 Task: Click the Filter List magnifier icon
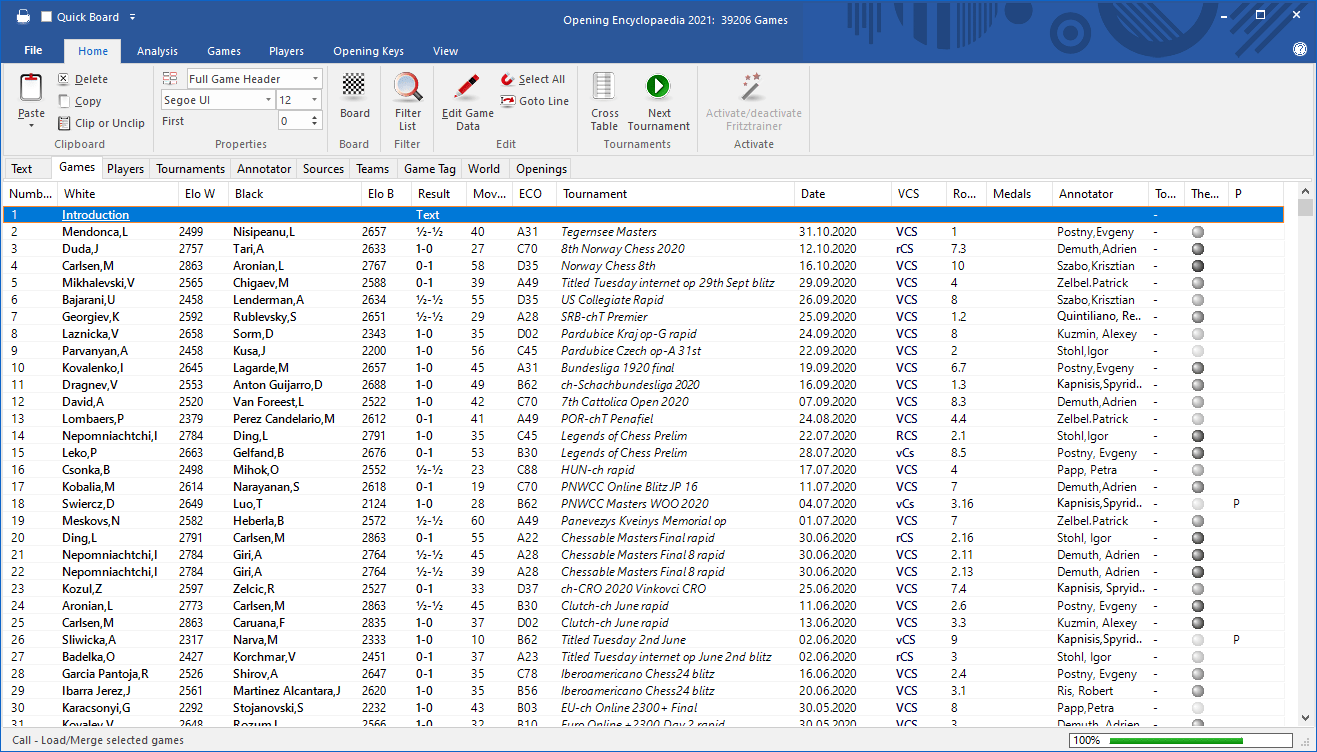tap(408, 88)
